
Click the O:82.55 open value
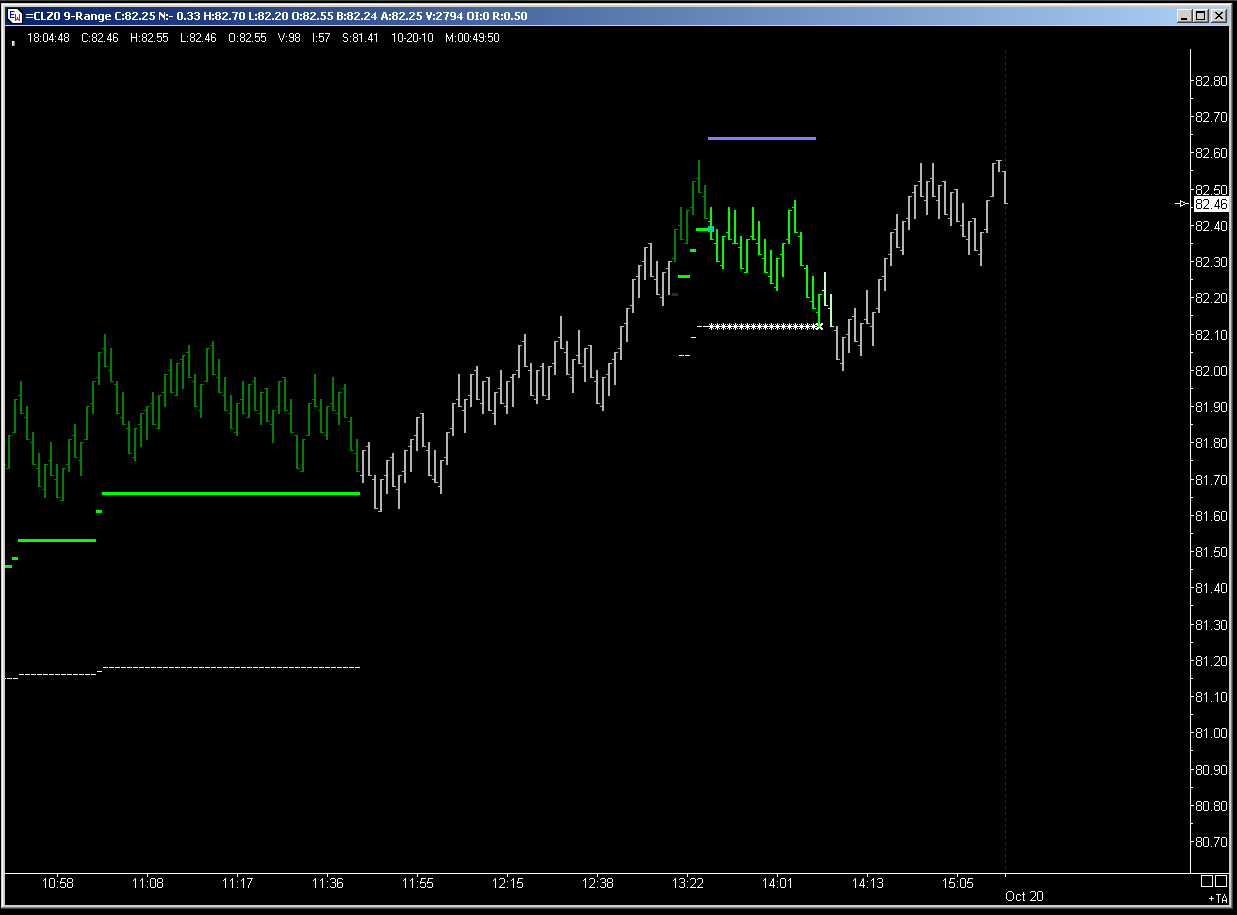[248, 38]
